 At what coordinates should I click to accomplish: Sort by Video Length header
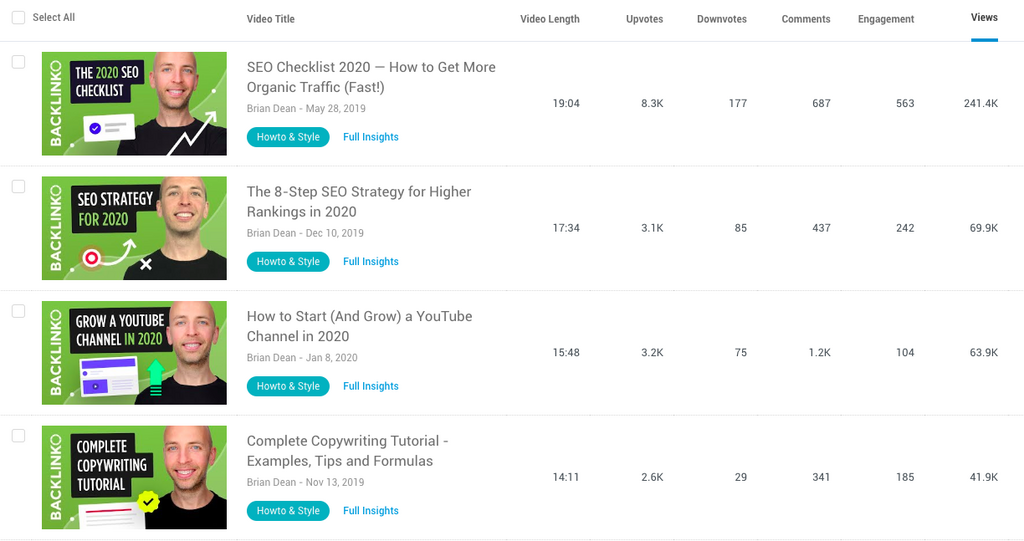(x=549, y=19)
